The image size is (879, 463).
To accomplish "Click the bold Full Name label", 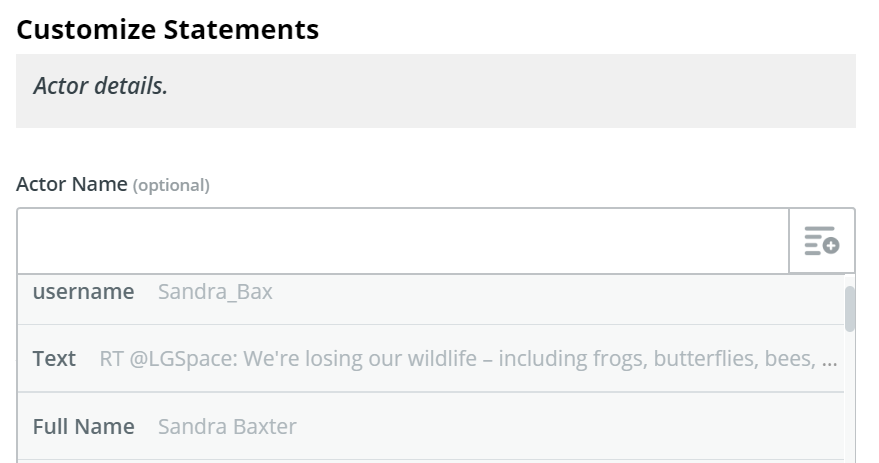I will (x=84, y=427).
